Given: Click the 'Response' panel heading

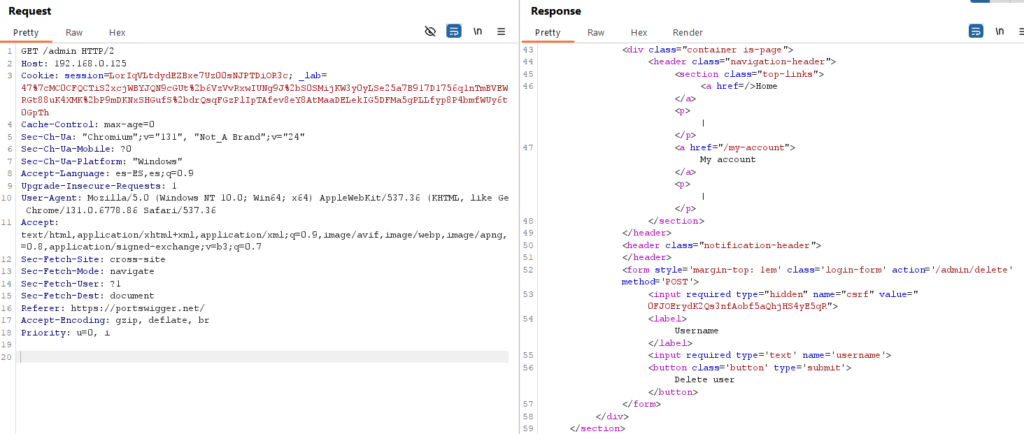Looking at the screenshot, I should [x=556, y=12].
